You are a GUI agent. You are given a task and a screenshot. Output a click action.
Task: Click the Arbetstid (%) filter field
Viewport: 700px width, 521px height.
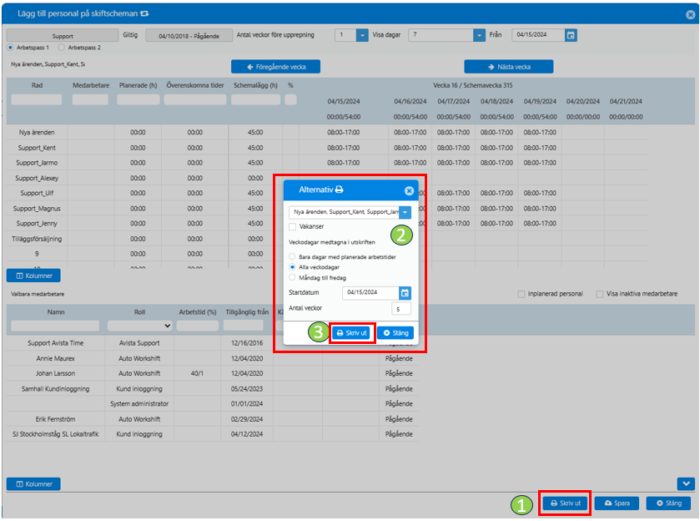197,326
